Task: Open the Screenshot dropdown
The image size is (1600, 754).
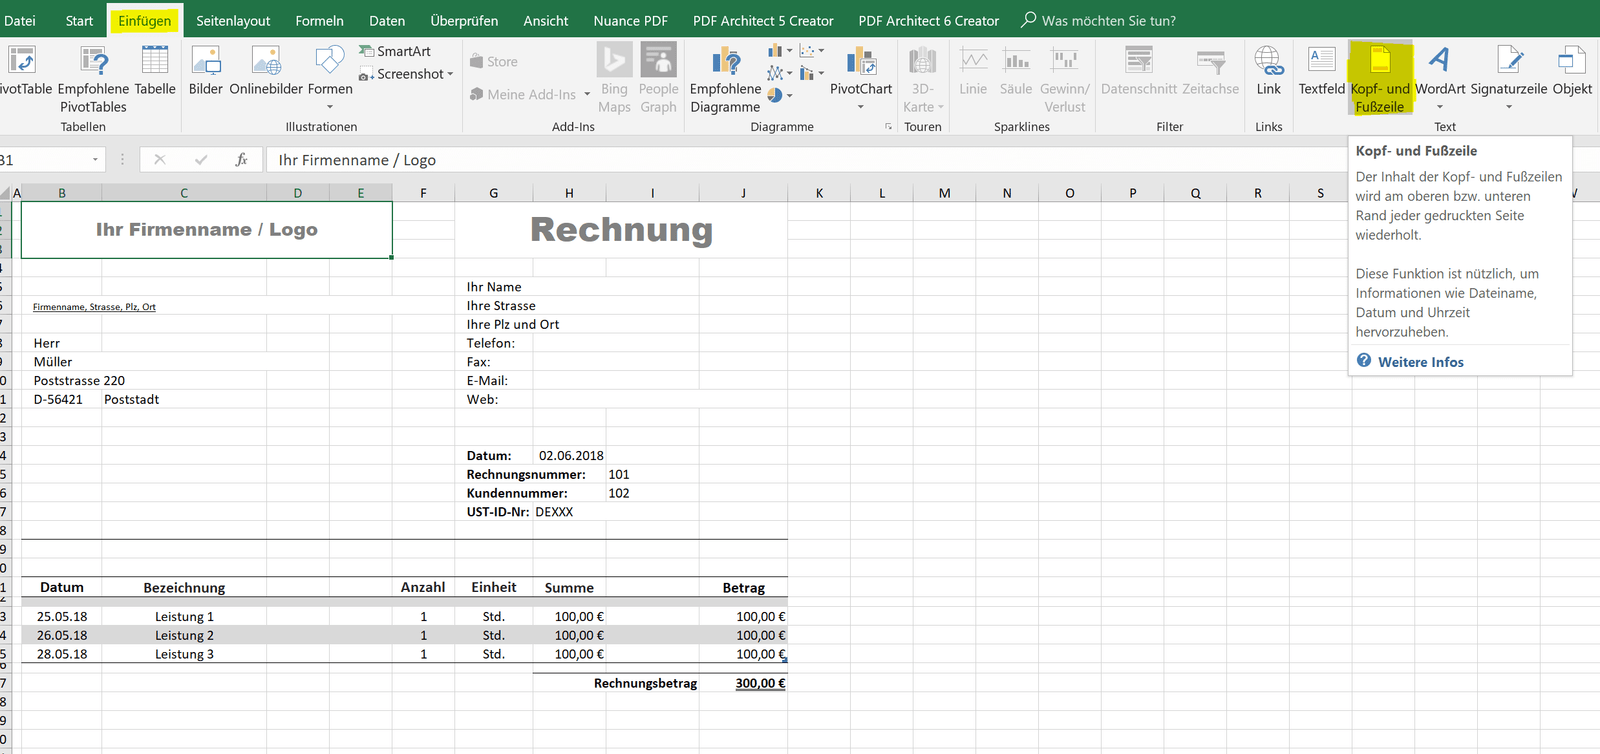Action: click(x=406, y=74)
